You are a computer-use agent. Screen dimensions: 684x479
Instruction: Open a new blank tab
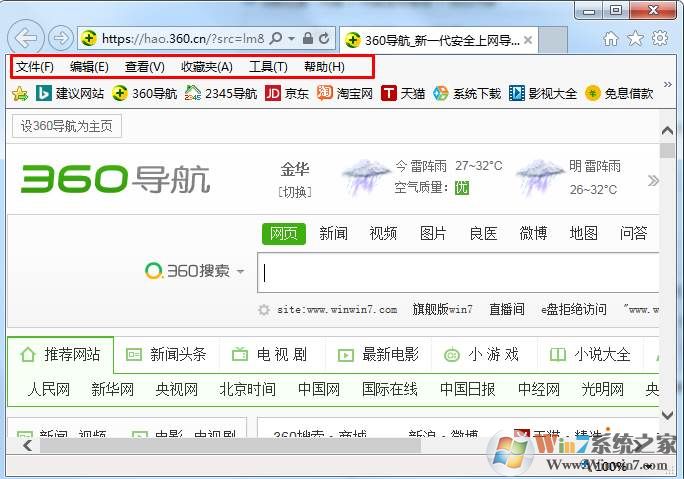[552, 40]
